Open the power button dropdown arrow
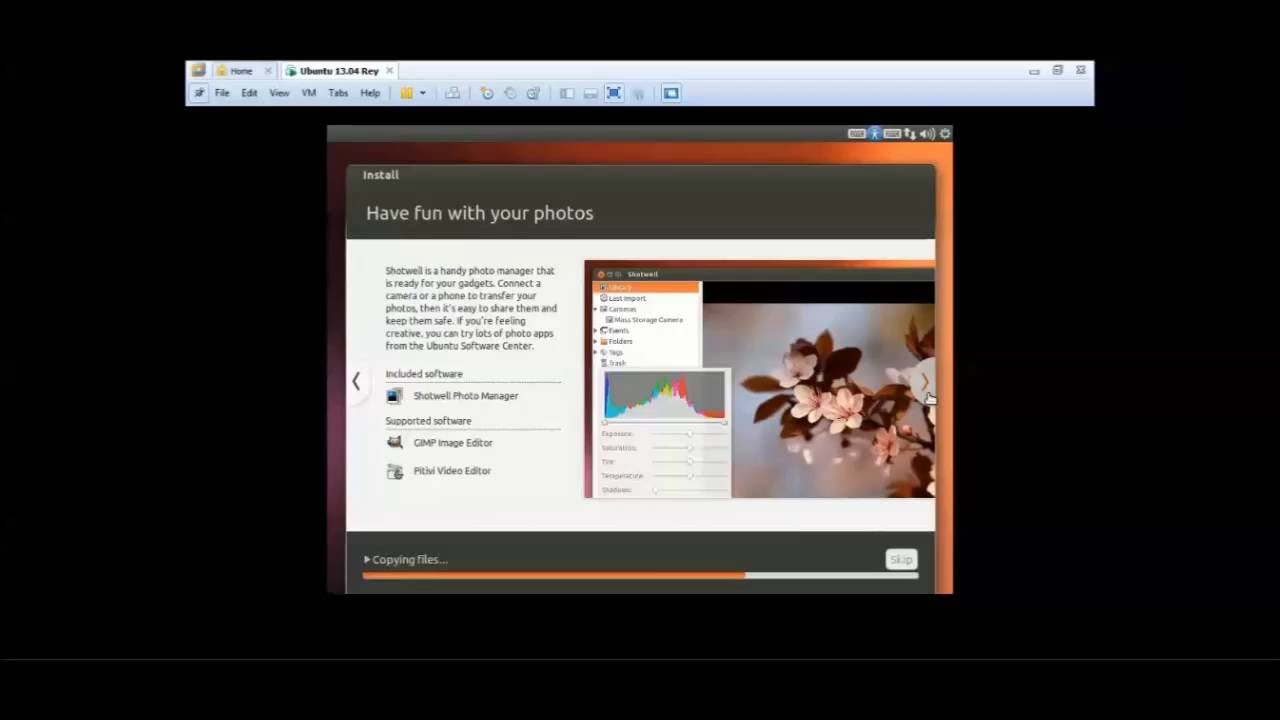1280x720 pixels. (422, 93)
